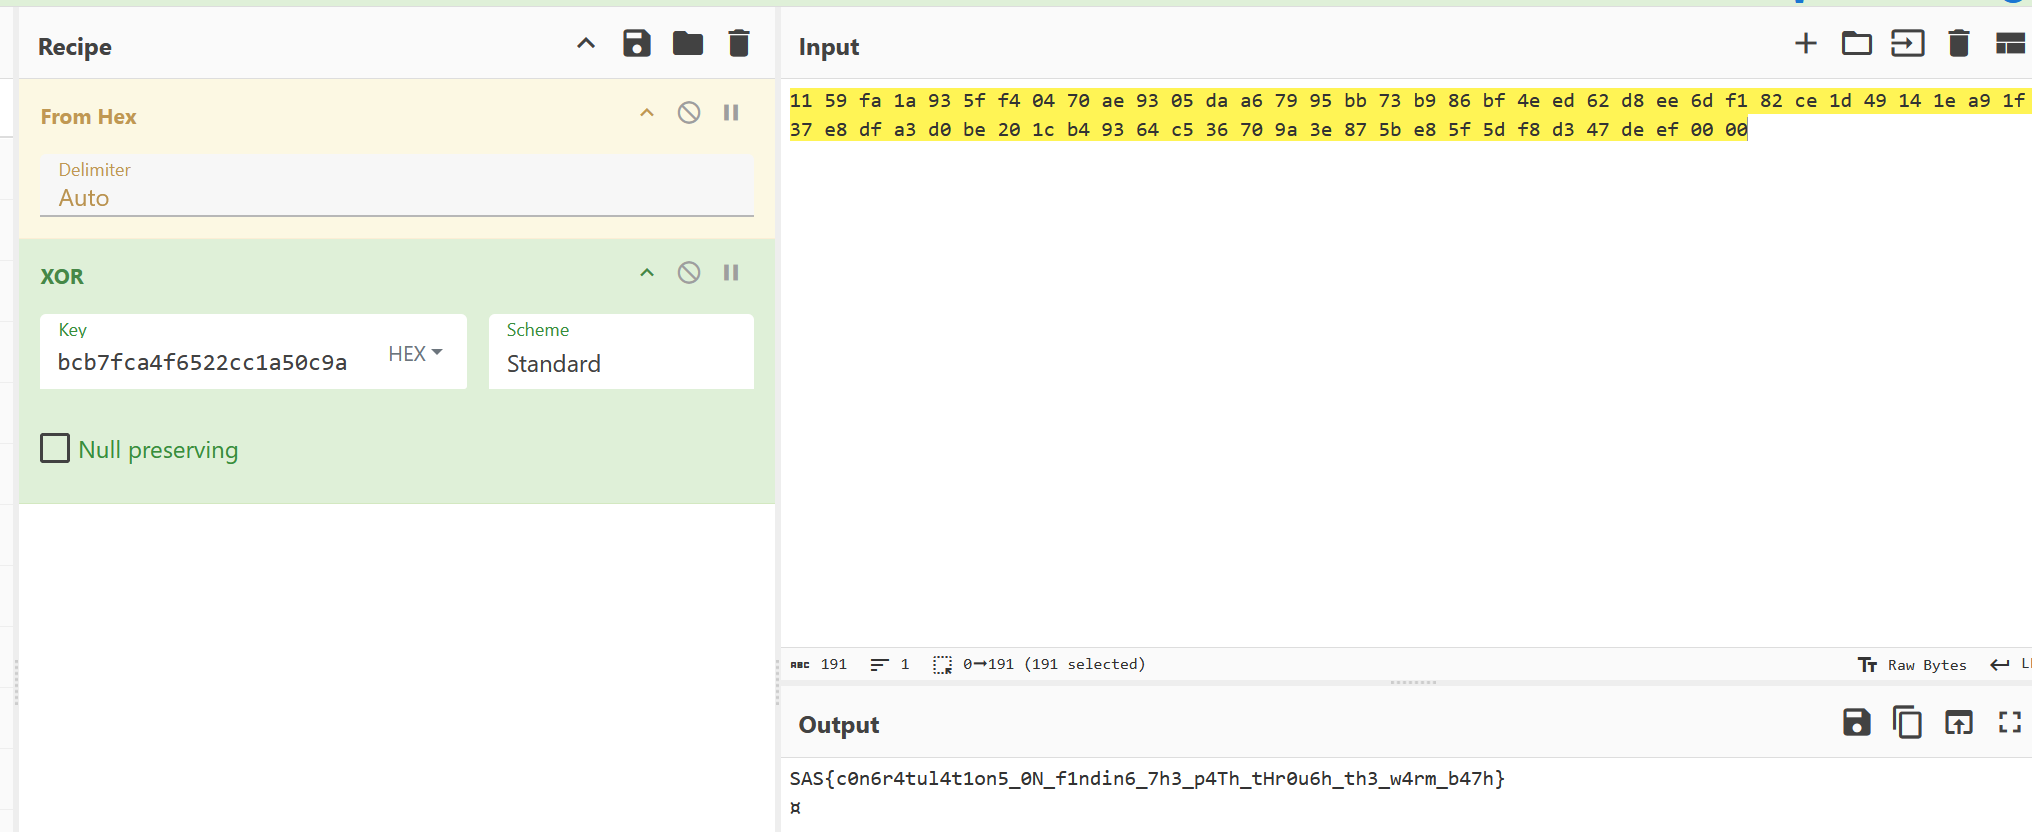This screenshot has width=2032, height=832.
Task: Open a folder as input
Action: pyautogui.click(x=1856, y=44)
